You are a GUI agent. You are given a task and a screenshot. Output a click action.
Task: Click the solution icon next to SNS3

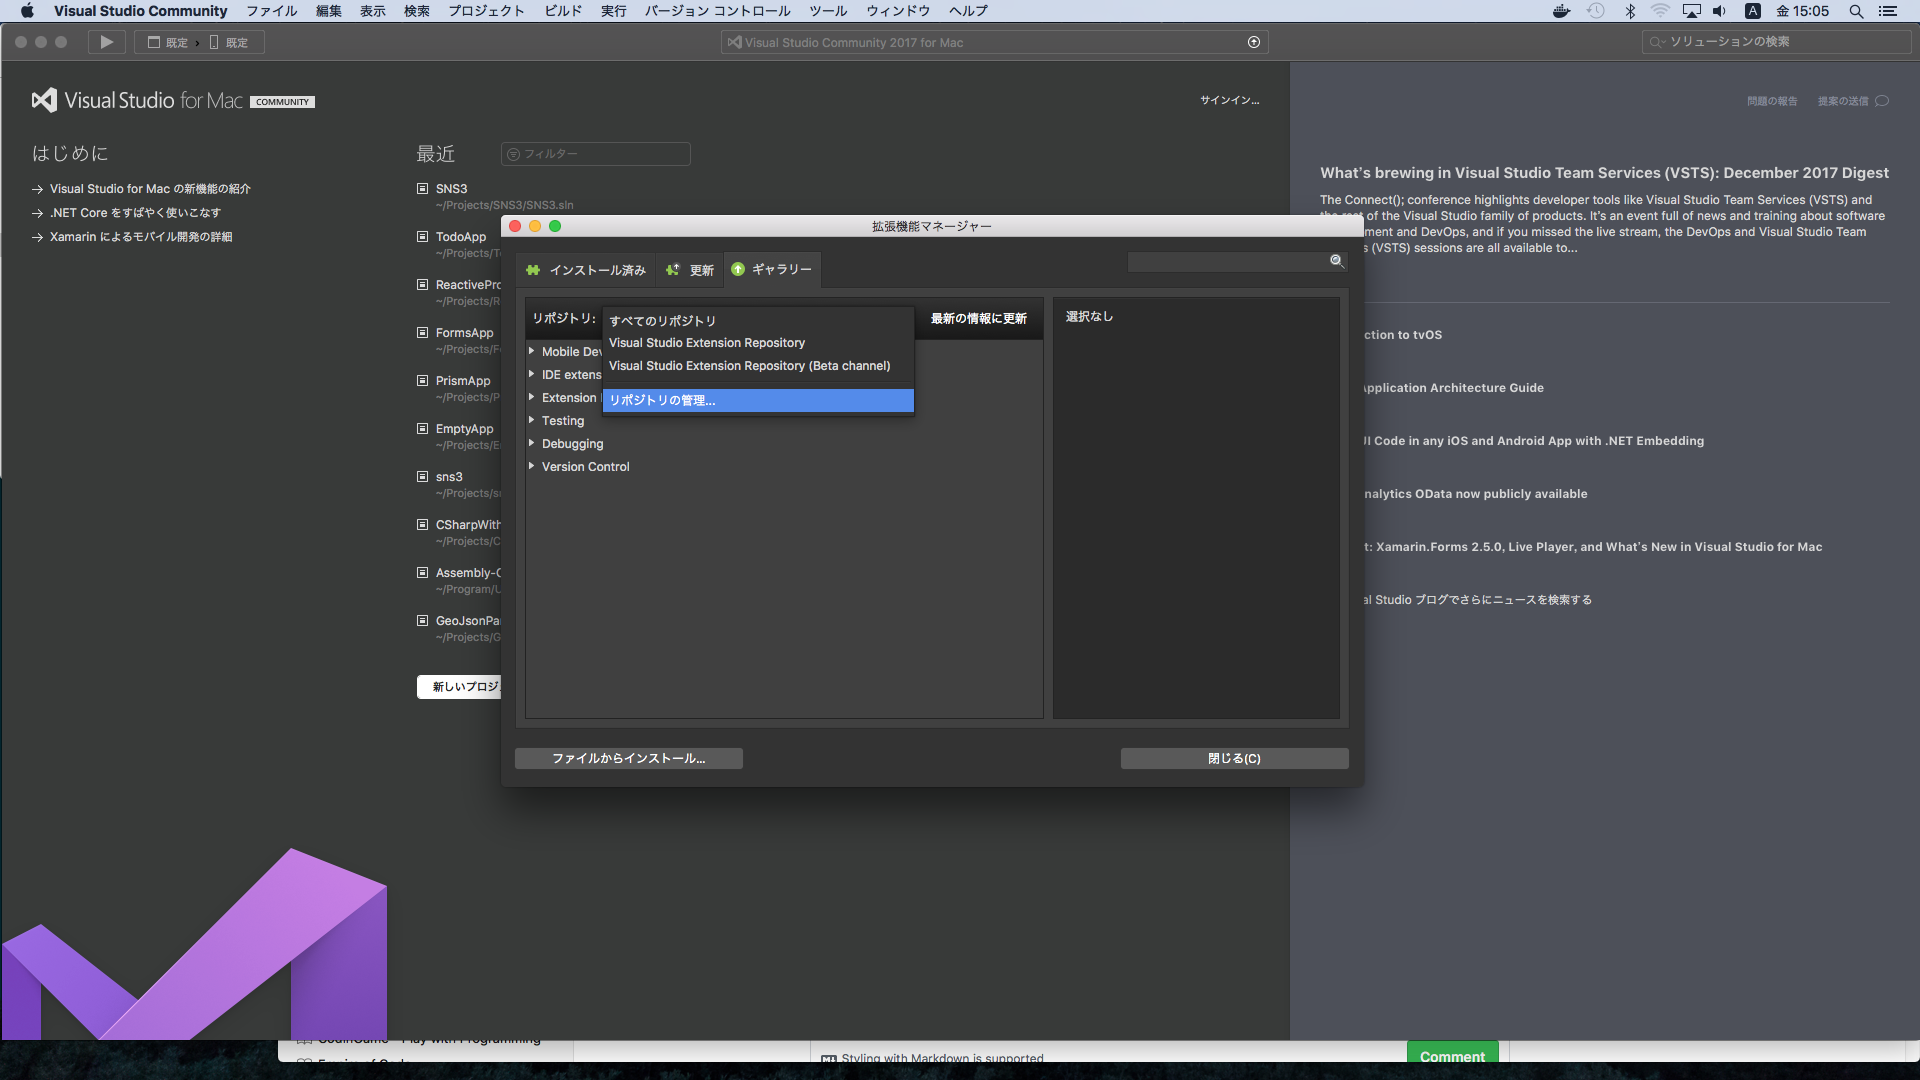(x=421, y=188)
